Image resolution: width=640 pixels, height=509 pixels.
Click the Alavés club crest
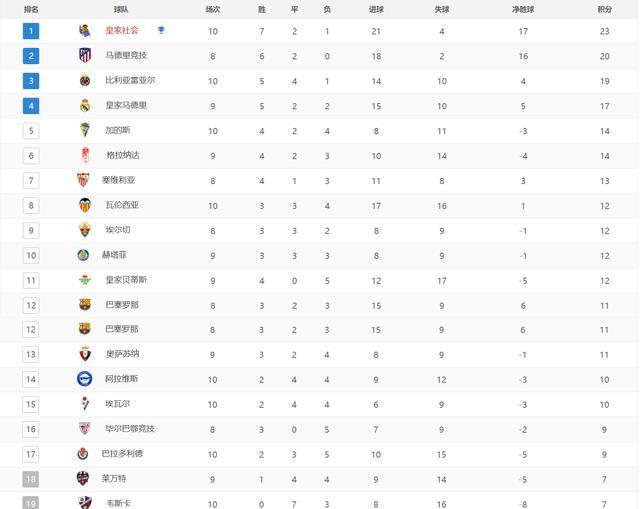click(x=84, y=379)
